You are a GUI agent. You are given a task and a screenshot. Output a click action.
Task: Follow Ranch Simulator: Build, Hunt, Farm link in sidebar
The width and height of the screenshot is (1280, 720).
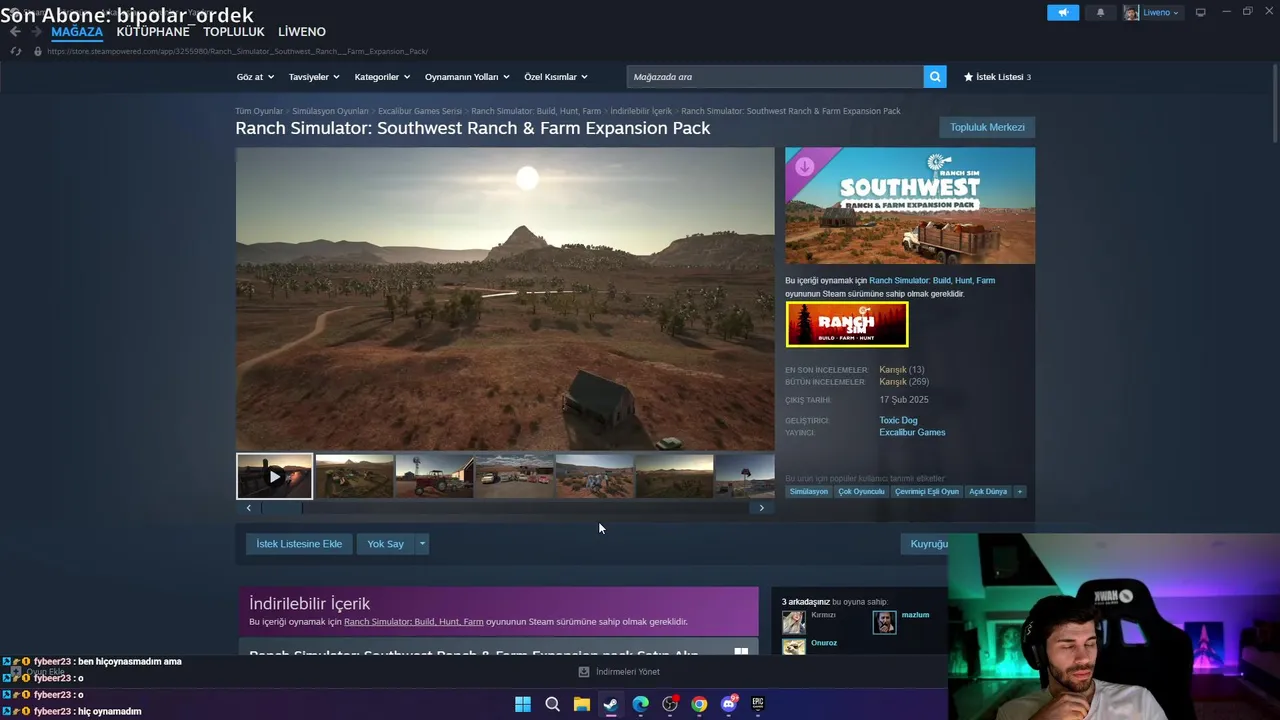click(932, 281)
